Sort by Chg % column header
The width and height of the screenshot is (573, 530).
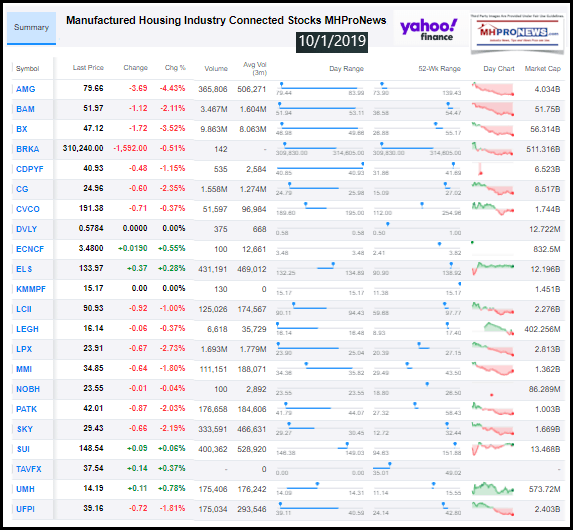175,68
